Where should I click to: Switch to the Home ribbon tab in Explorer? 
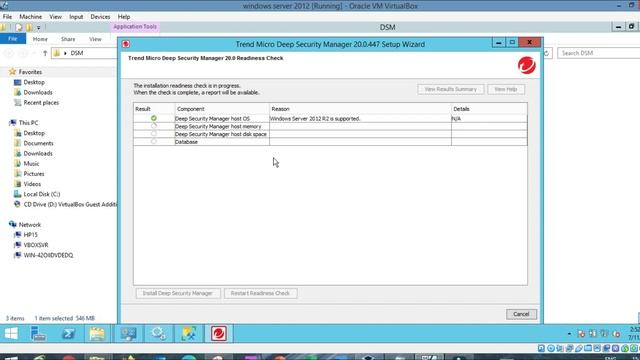[40, 39]
